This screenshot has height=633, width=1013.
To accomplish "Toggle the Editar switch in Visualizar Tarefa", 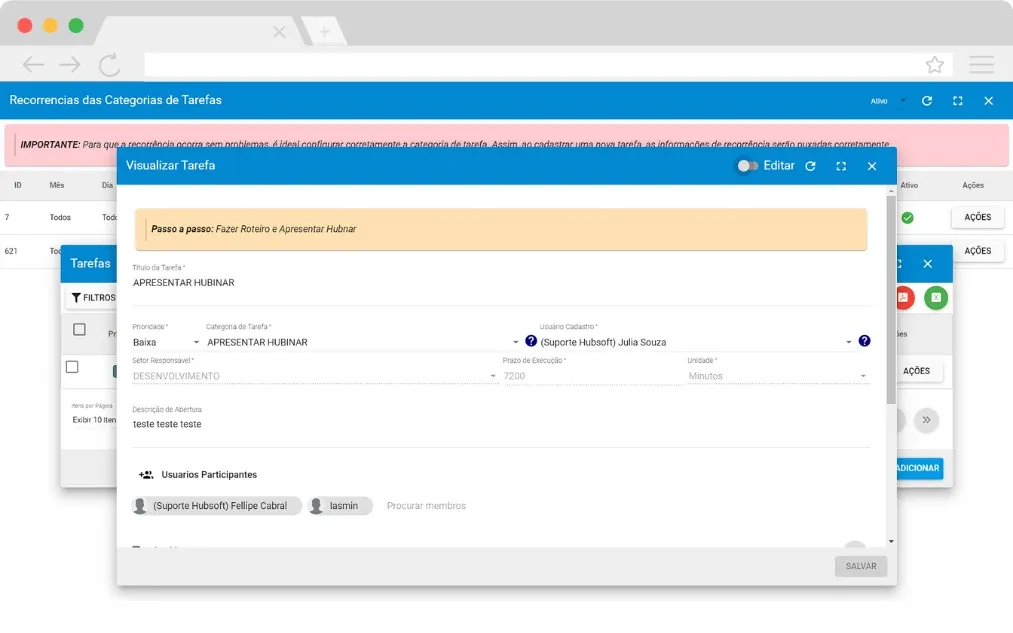I will tap(747, 166).
